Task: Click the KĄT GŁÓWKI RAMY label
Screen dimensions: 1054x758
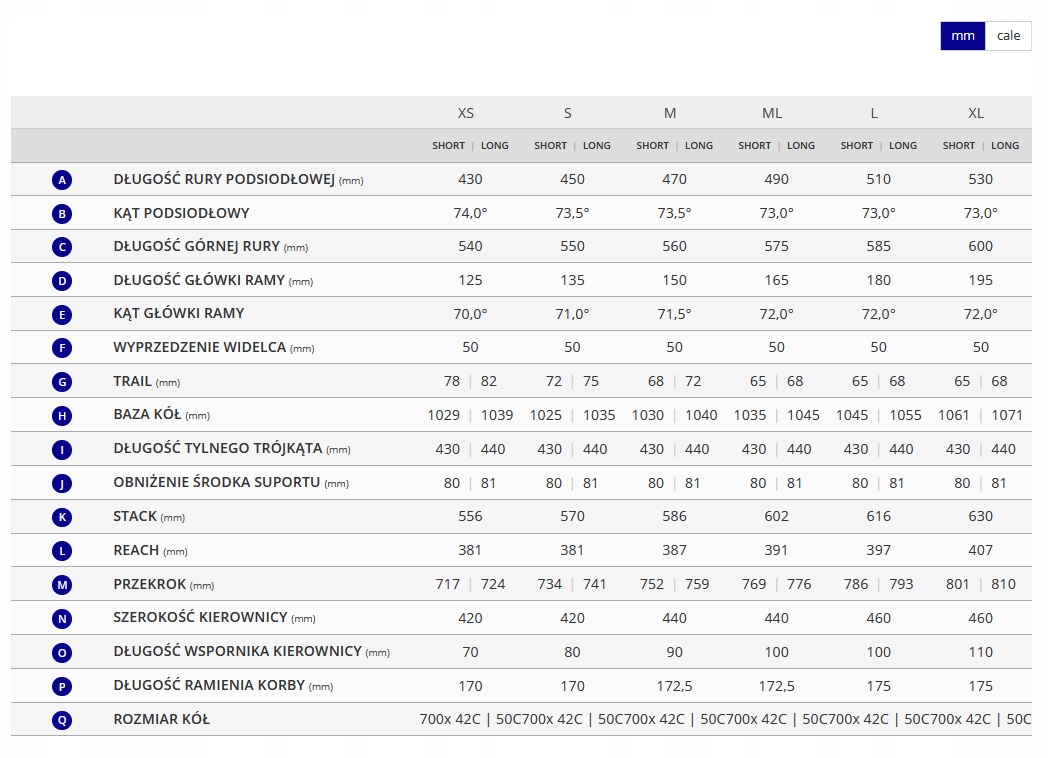Action: coord(179,313)
